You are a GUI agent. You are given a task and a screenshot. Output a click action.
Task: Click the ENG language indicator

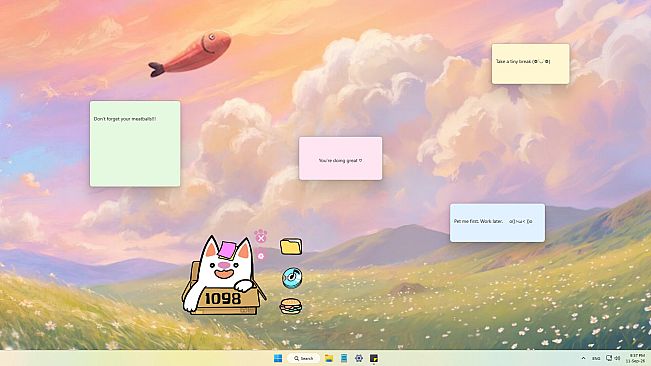point(596,358)
